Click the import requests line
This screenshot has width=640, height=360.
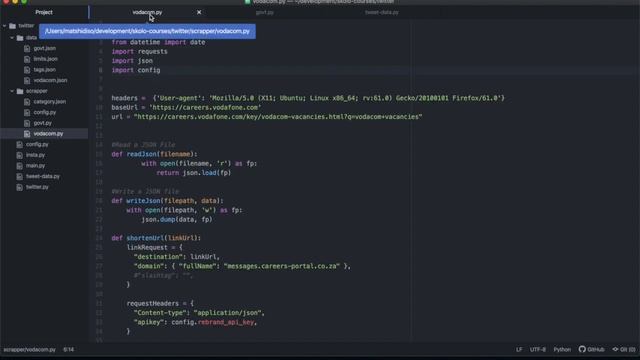139,52
